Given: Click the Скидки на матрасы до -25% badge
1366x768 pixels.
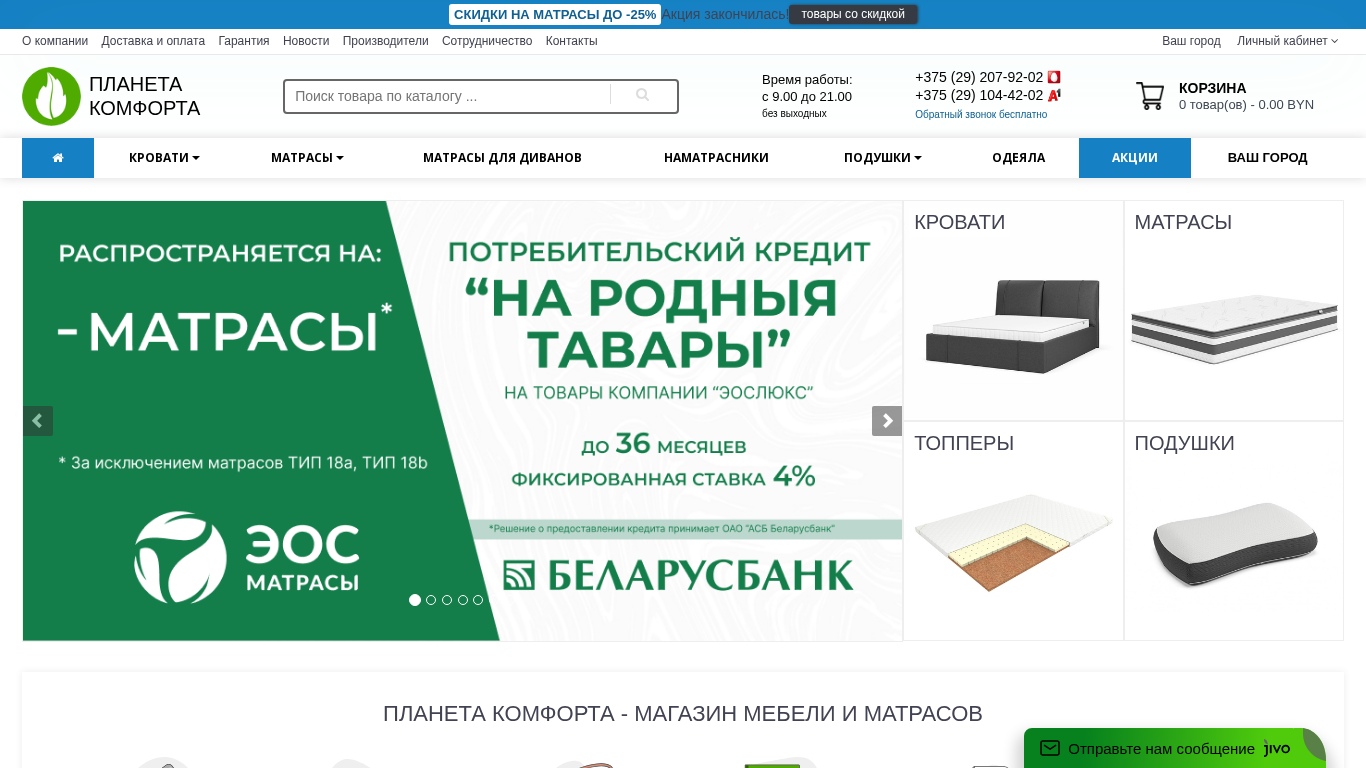Looking at the screenshot, I should click(x=555, y=15).
